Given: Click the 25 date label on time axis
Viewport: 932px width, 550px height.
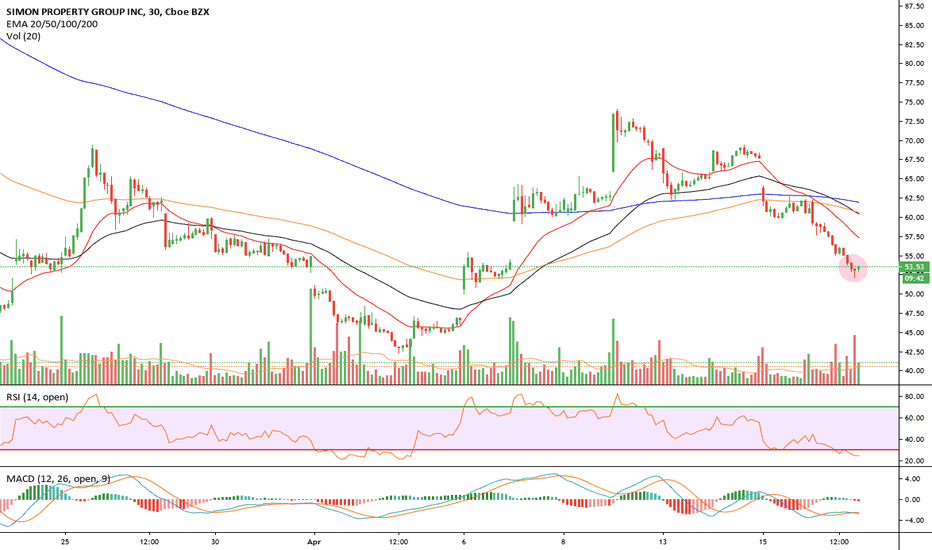Looking at the screenshot, I should (x=65, y=542).
